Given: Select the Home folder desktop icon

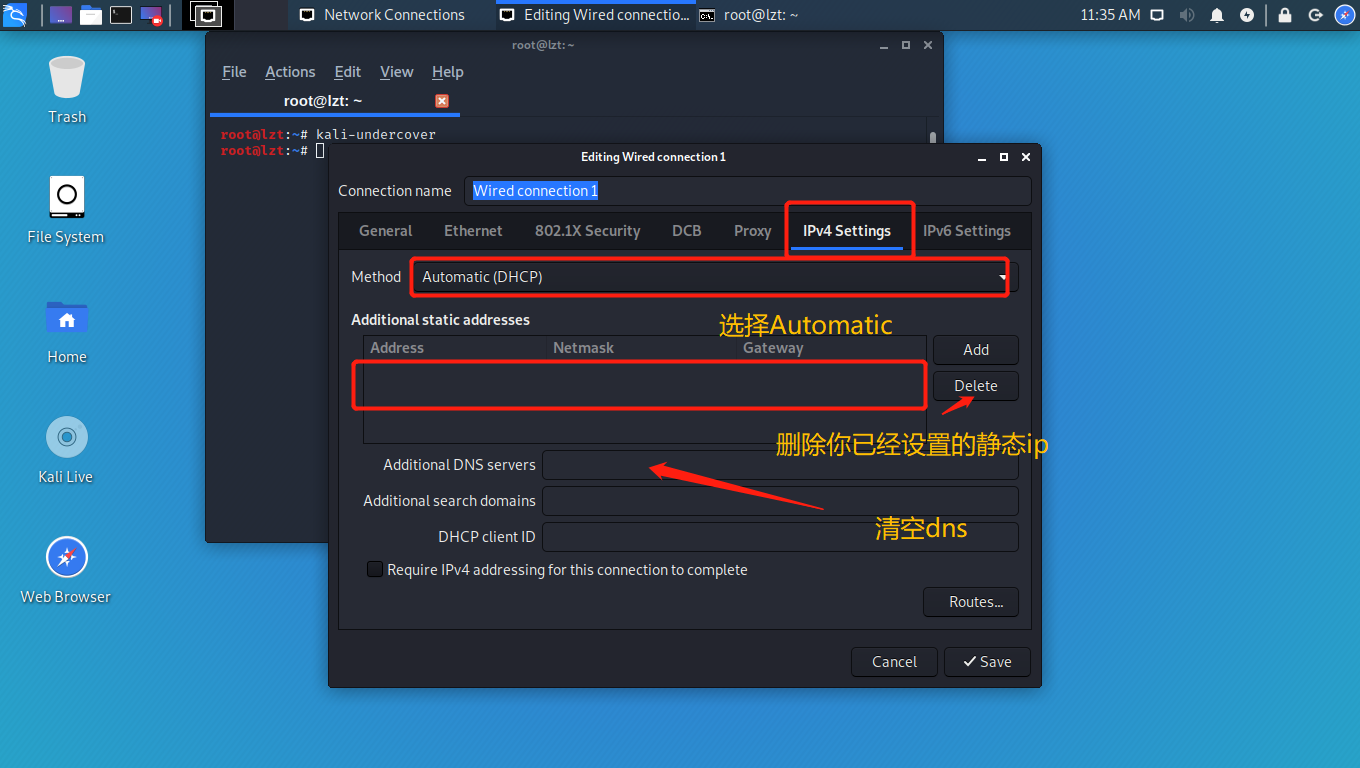Looking at the screenshot, I should click(67, 330).
